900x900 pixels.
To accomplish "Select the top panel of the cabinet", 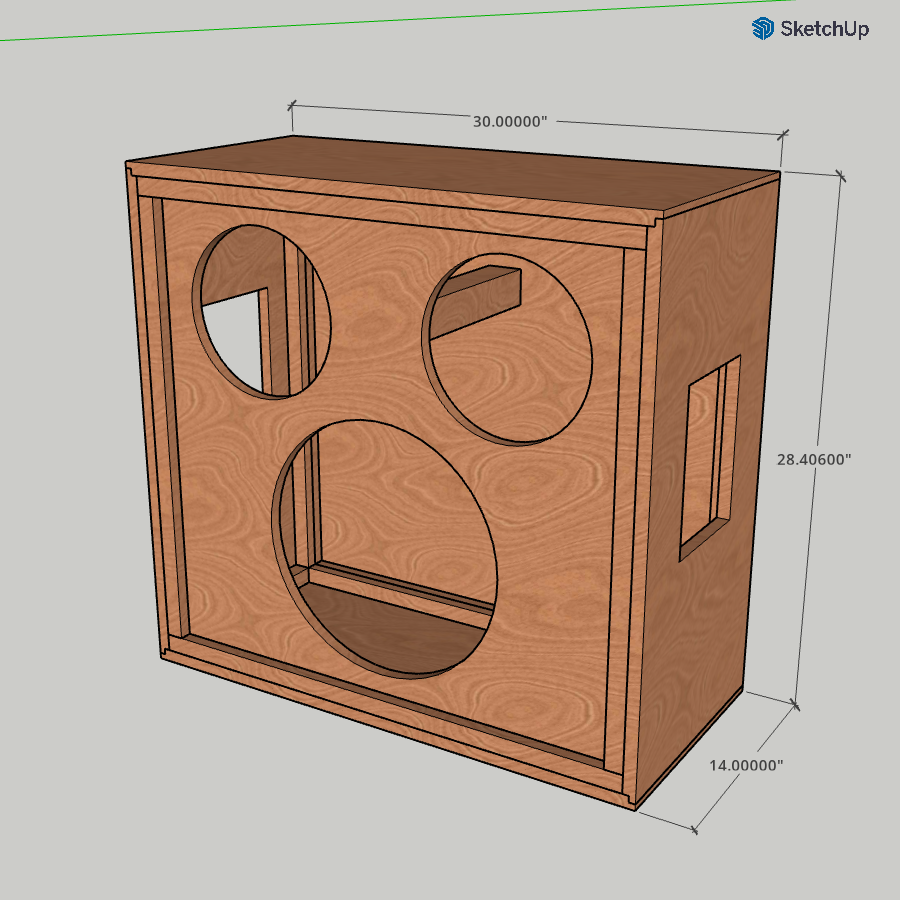I will tap(450, 175).
